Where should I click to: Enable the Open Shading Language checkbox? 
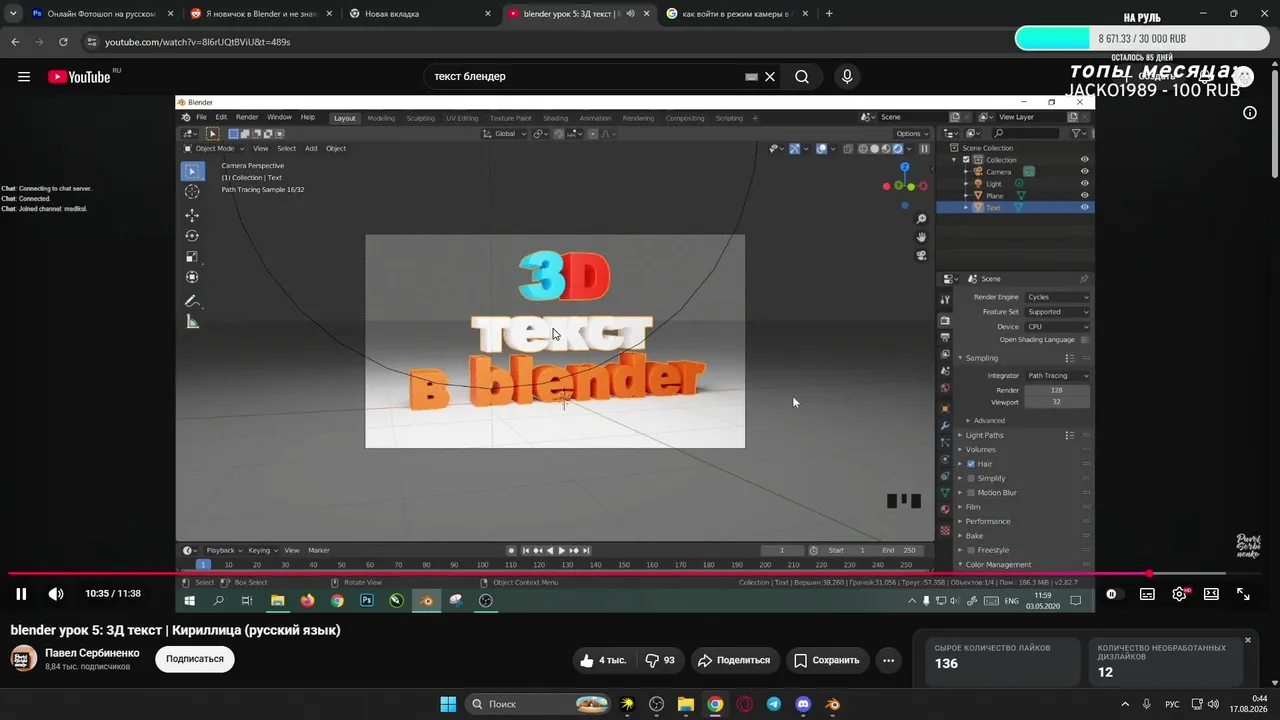(x=1084, y=340)
